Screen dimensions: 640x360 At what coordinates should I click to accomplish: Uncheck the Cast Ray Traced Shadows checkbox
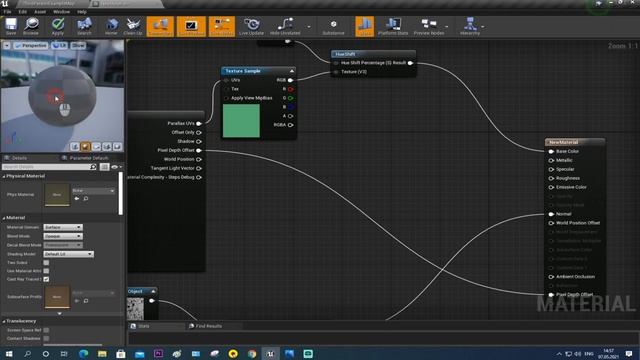pyautogui.click(x=46, y=279)
